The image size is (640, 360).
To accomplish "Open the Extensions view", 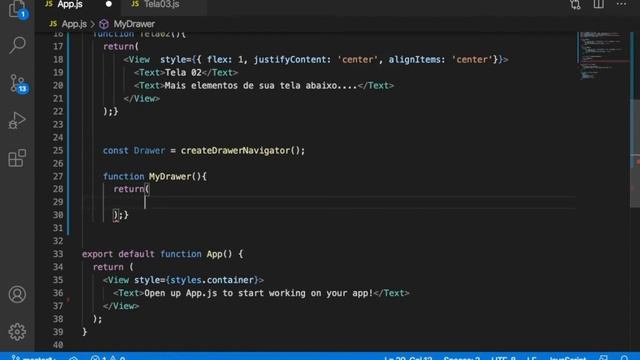I will (x=17, y=158).
